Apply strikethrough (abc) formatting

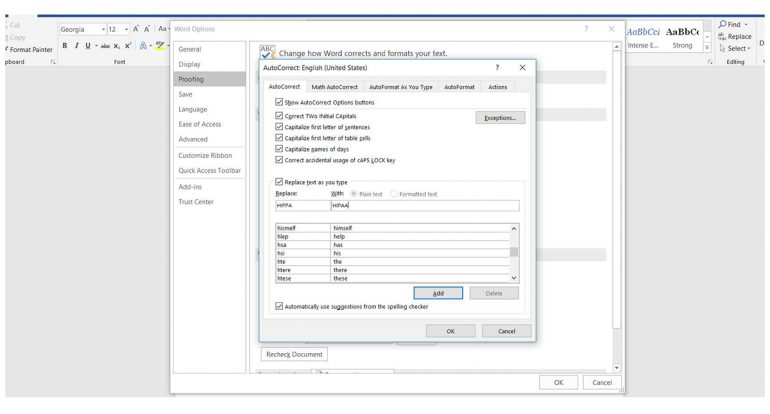(105, 46)
